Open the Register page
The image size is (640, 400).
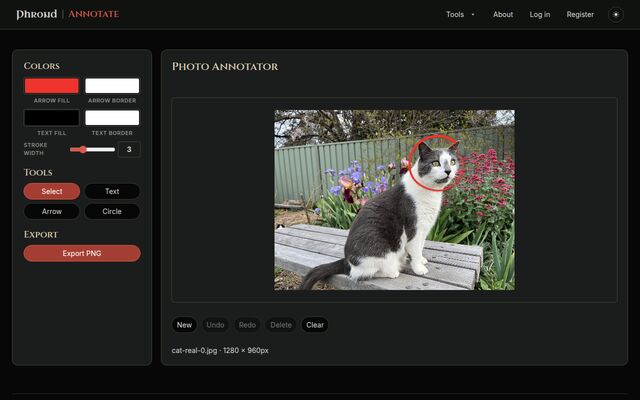coord(580,15)
